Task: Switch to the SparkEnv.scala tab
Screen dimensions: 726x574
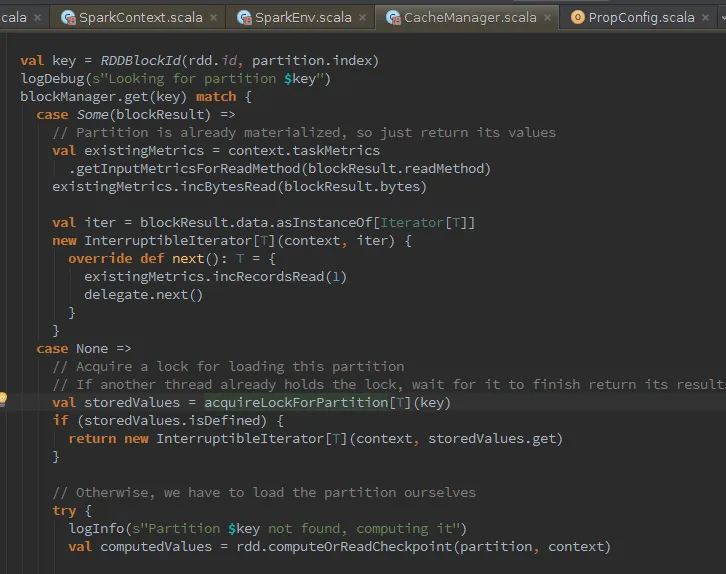Action: click(x=303, y=17)
